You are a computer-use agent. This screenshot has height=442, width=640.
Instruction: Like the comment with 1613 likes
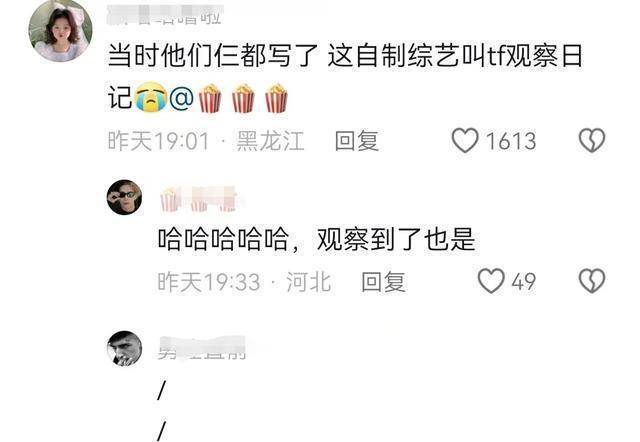coord(465,140)
